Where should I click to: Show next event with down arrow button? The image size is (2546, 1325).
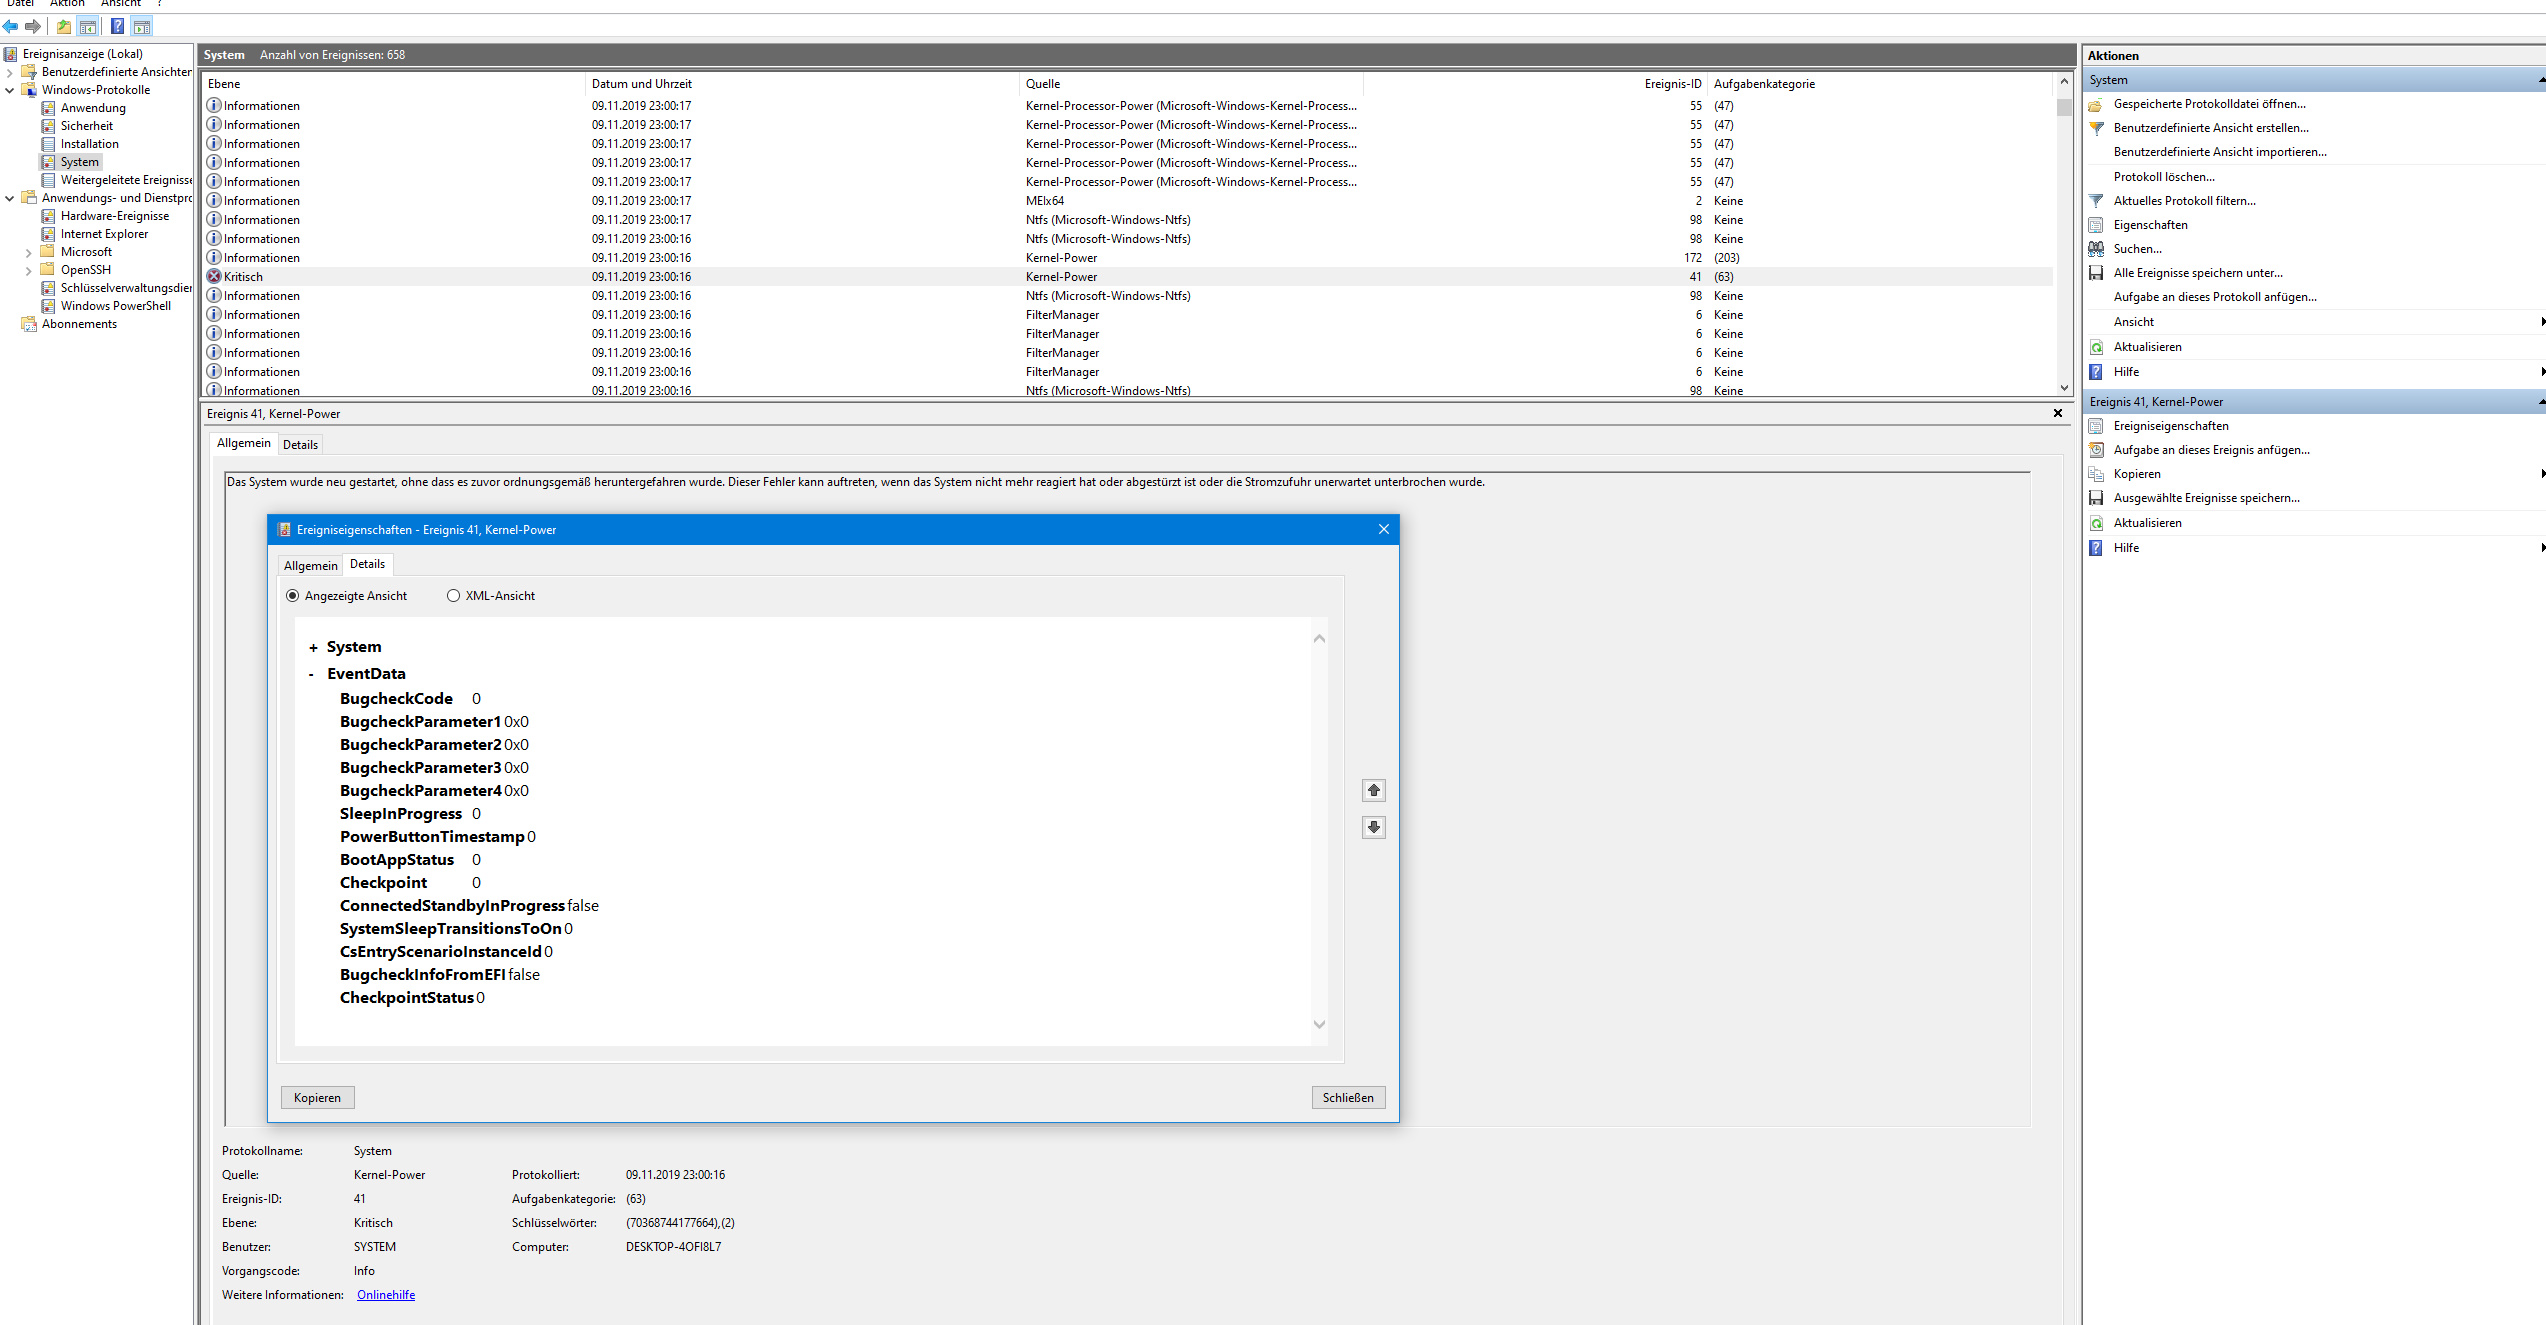[x=1374, y=827]
